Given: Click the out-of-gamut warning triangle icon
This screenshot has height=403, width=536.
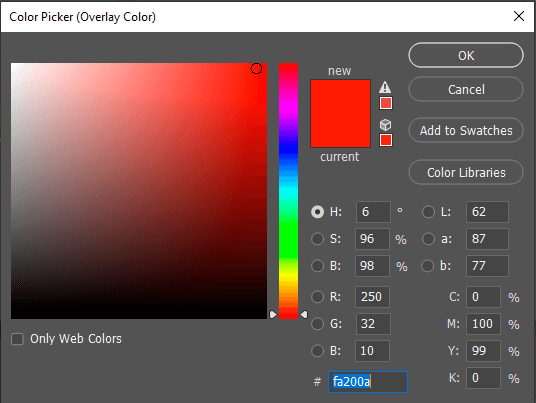Looking at the screenshot, I should [x=385, y=87].
